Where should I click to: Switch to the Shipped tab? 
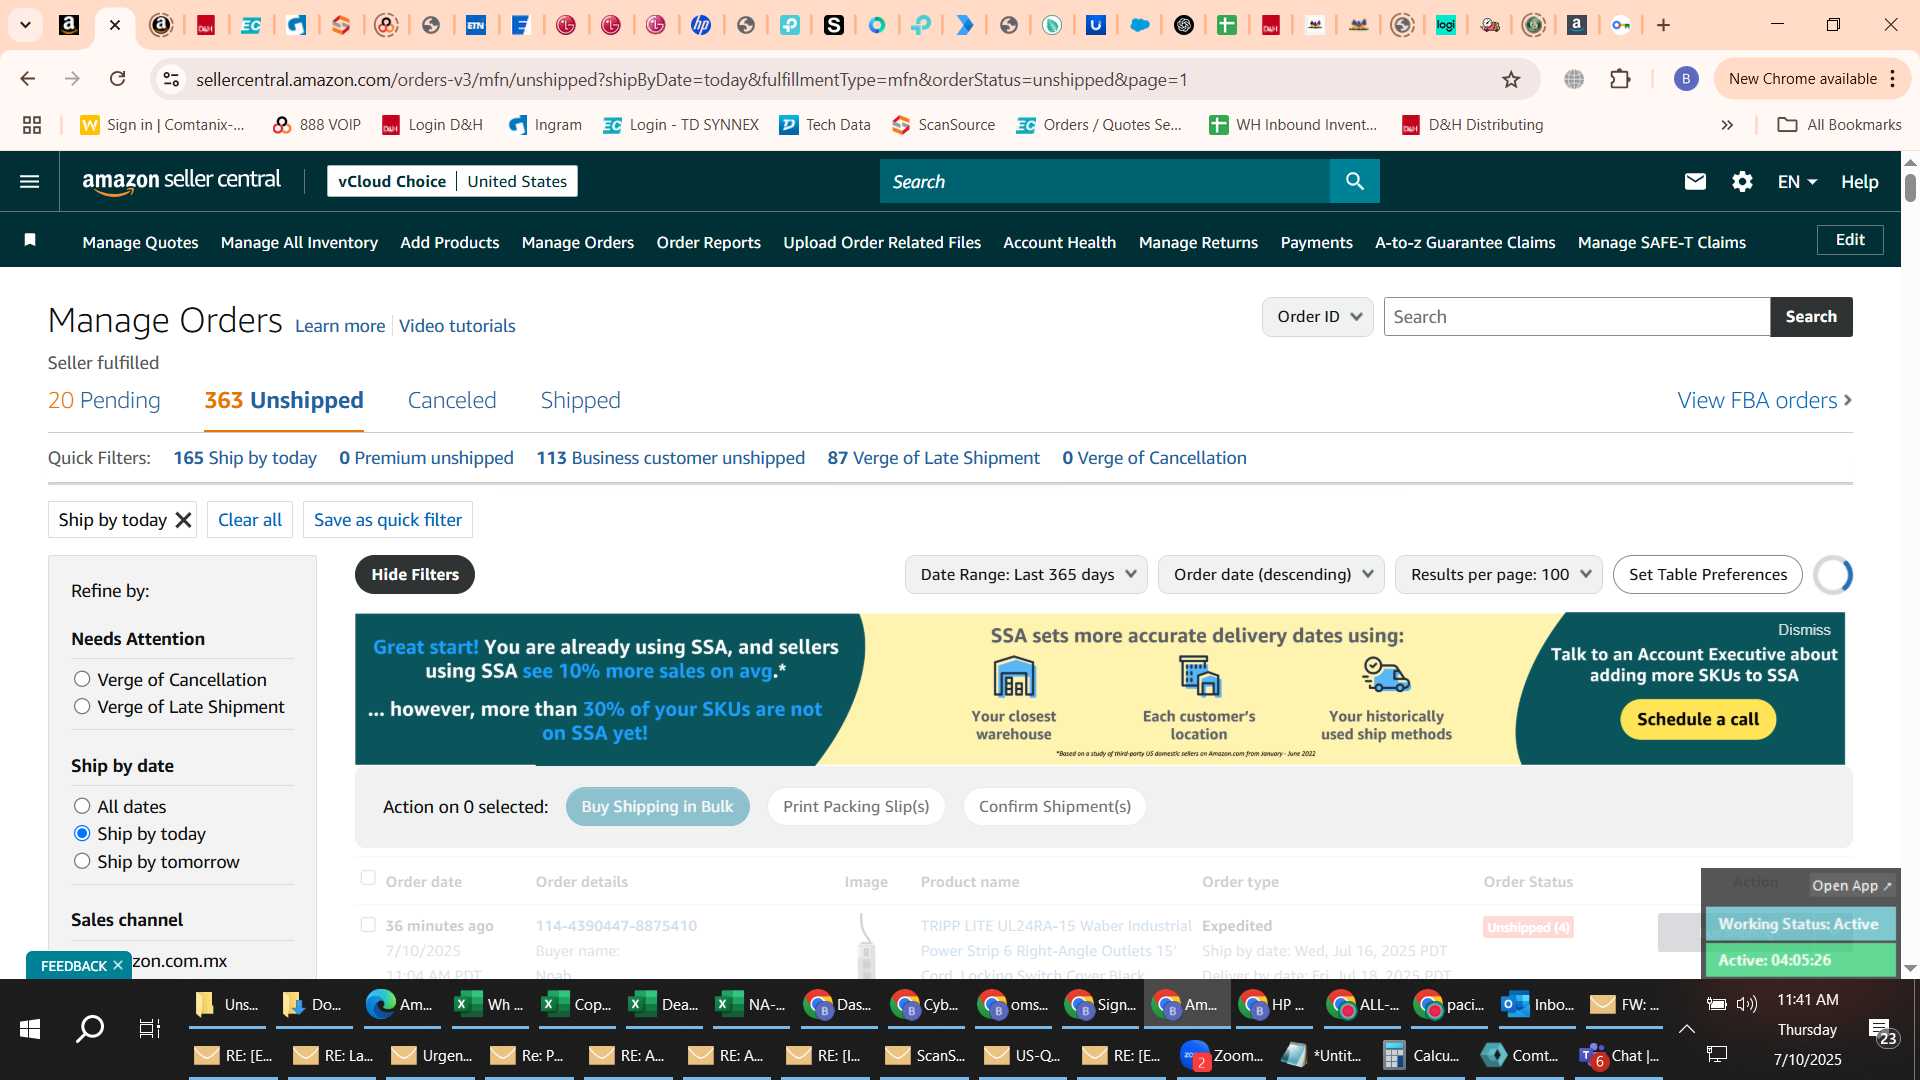pyautogui.click(x=580, y=400)
